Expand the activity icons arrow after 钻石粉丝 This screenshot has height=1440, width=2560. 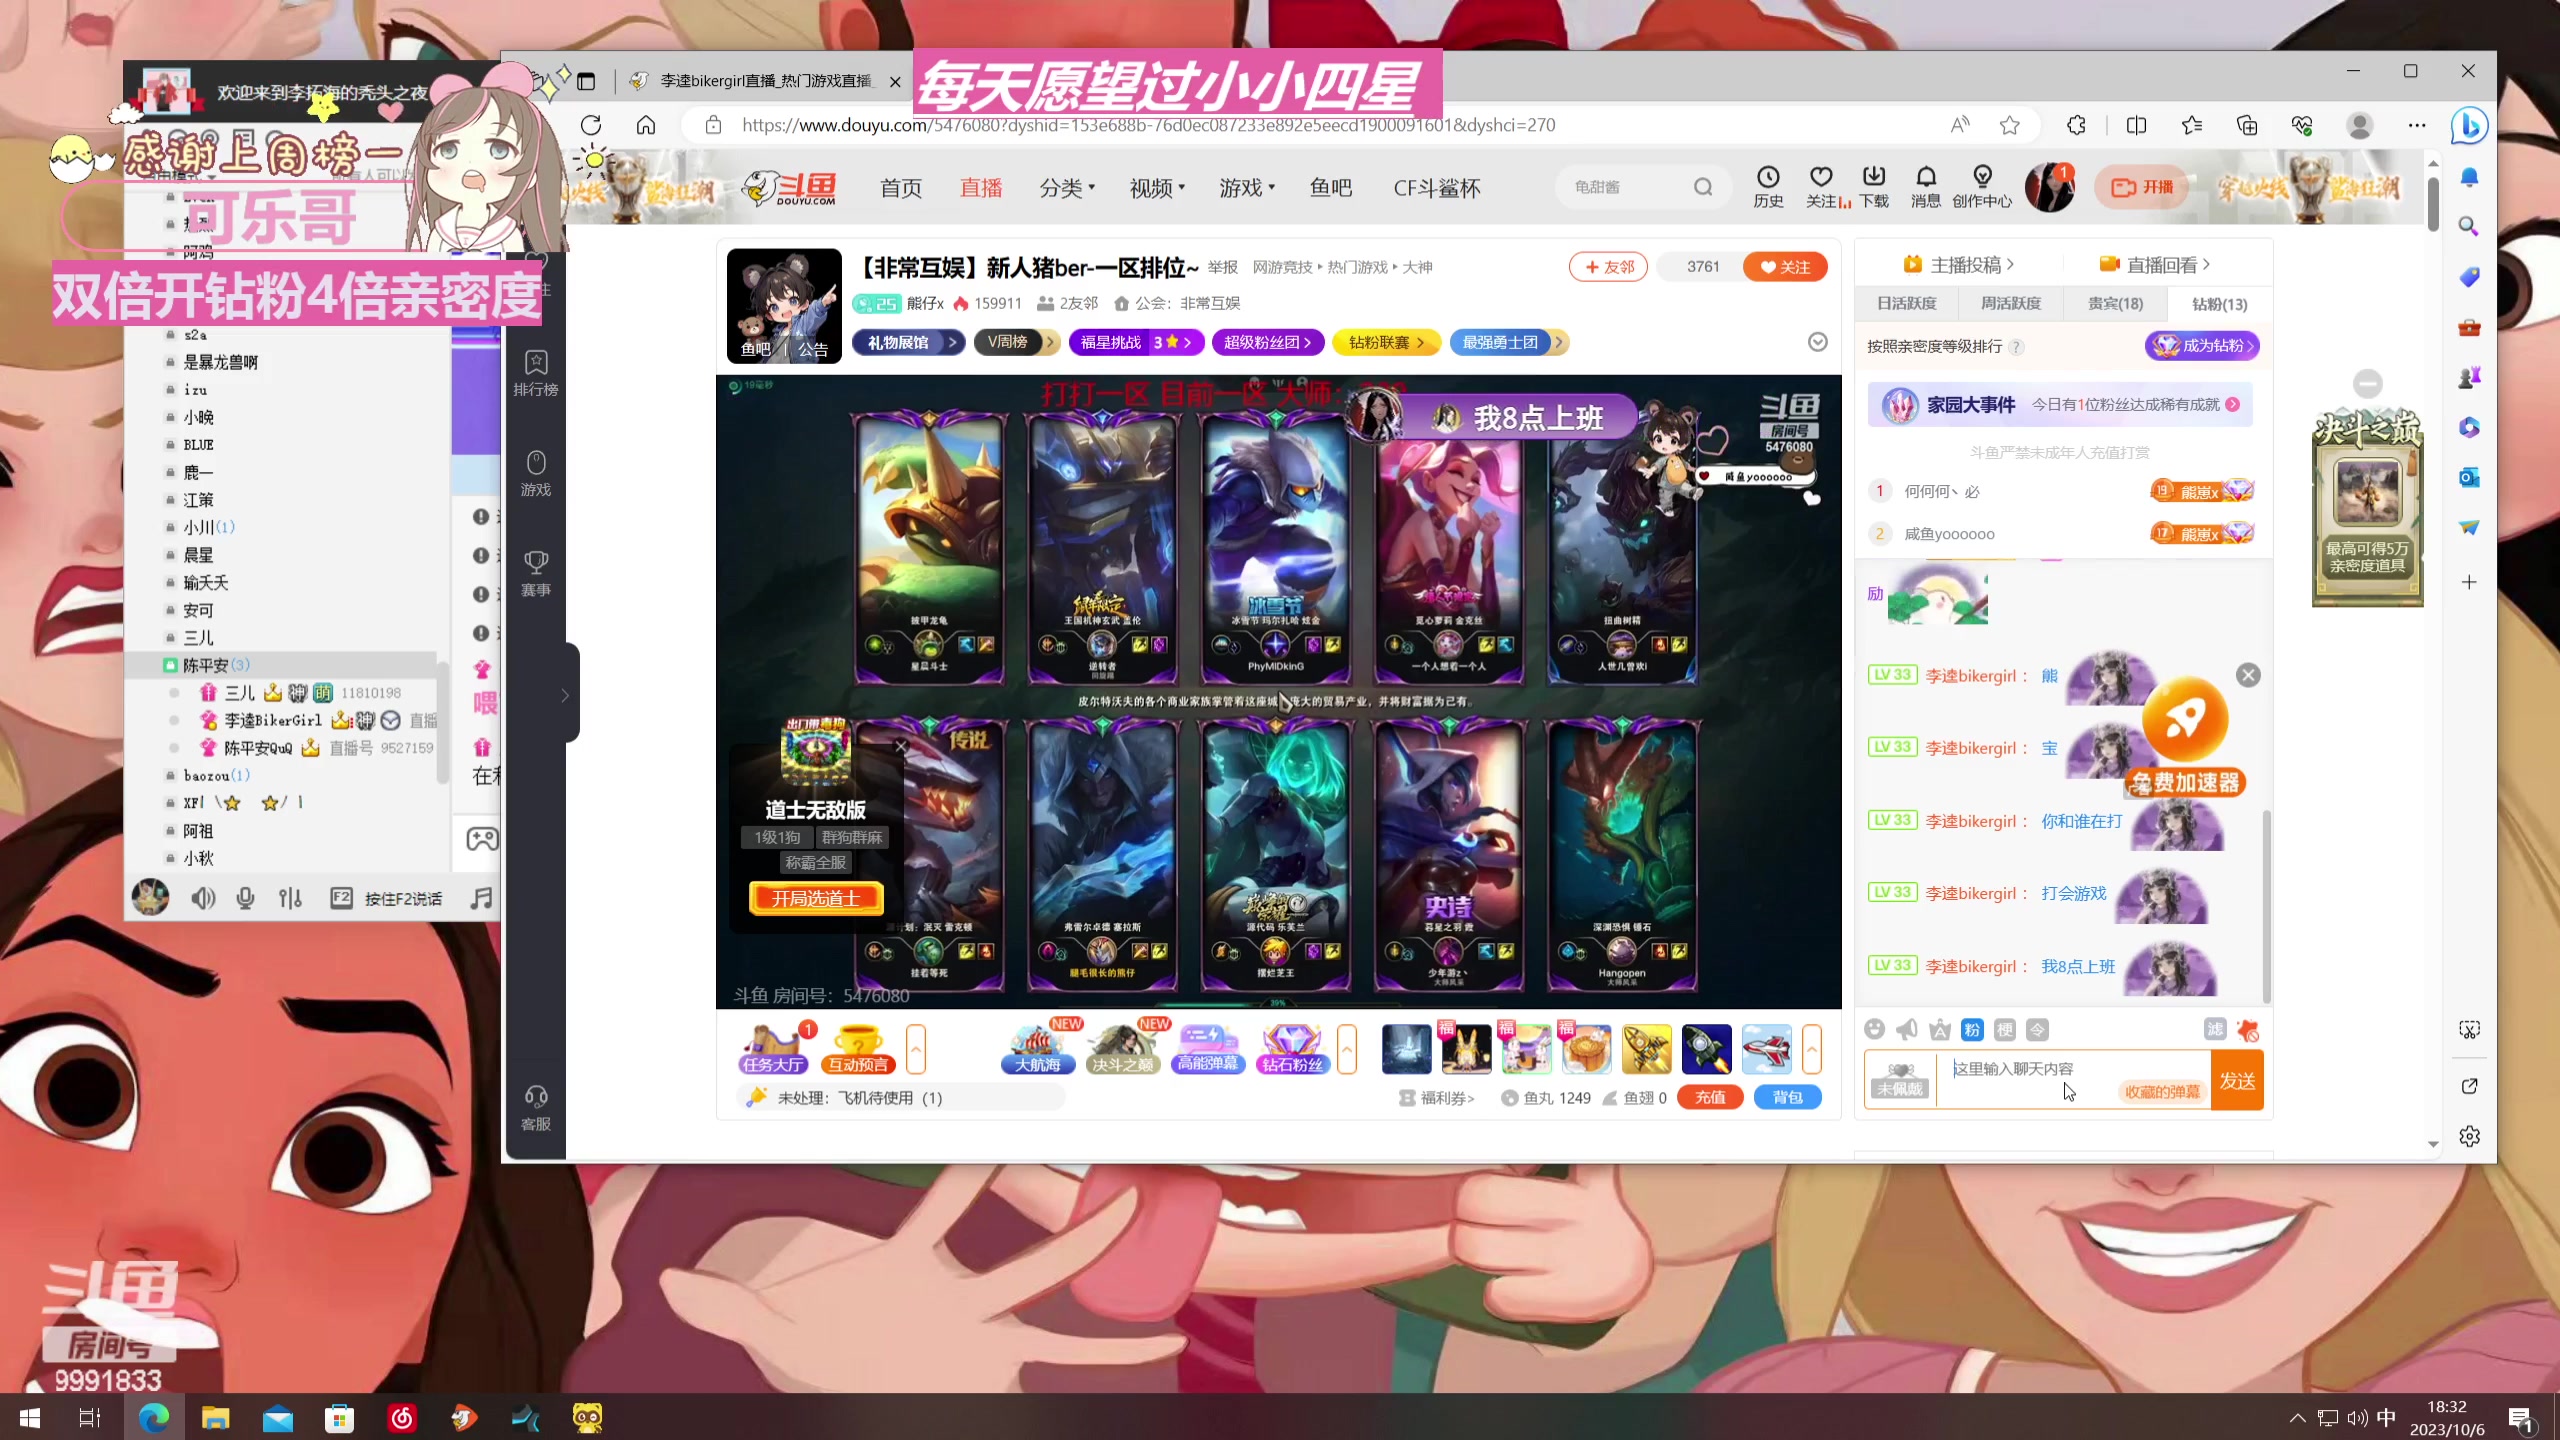point(1347,1049)
